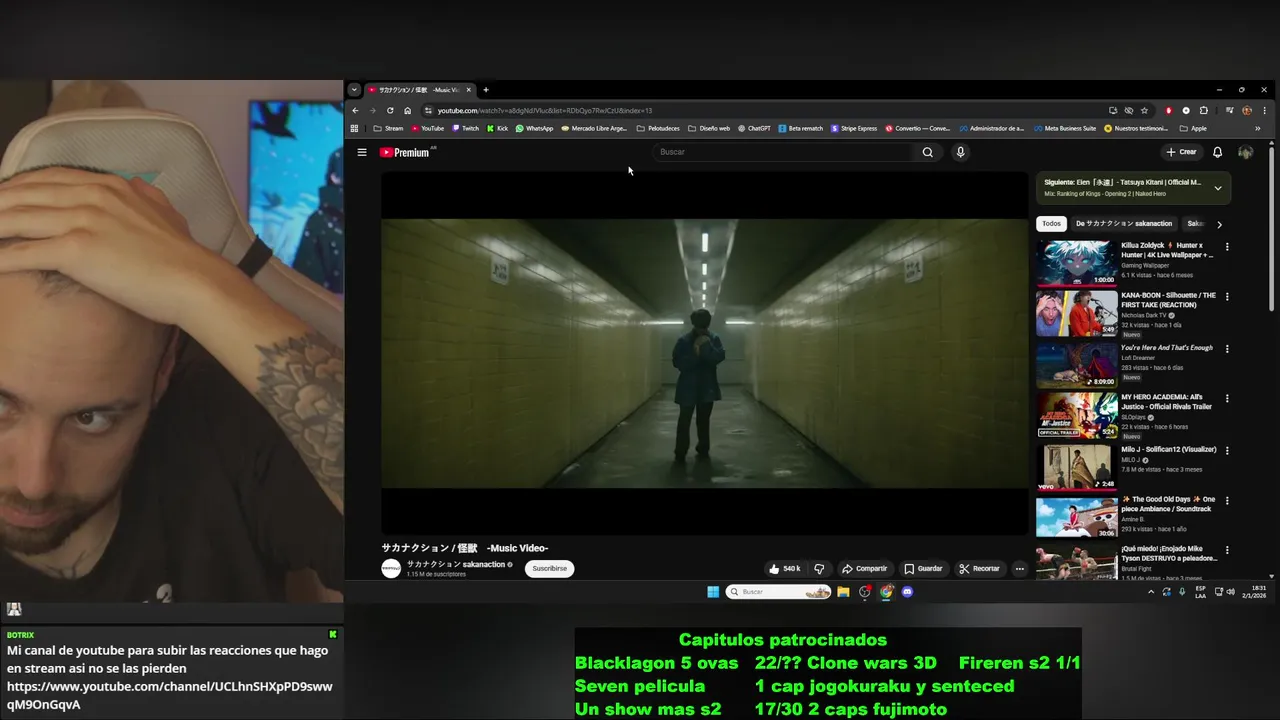Image resolution: width=1280 pixels, height=720 pixels.
Task: Open the Stripe Express bookmark
Action: click(854, 128)
